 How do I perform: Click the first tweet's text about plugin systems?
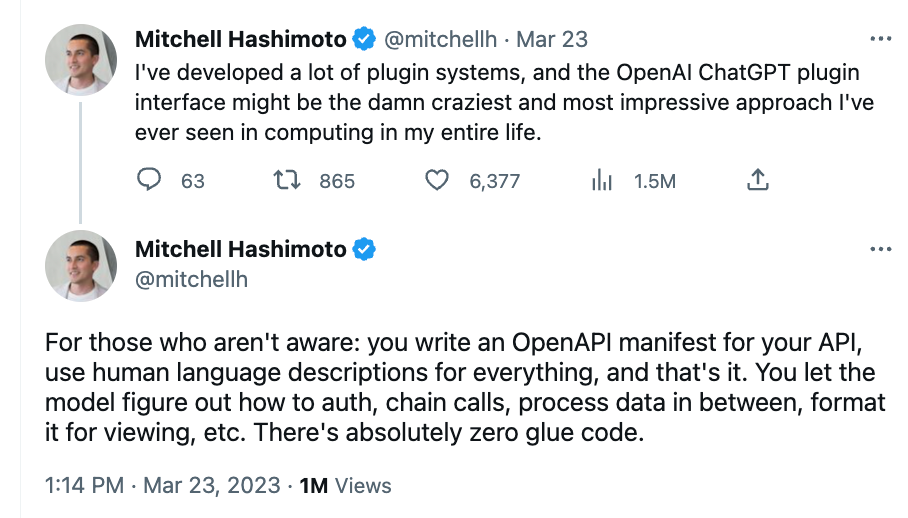pos(504,102)
